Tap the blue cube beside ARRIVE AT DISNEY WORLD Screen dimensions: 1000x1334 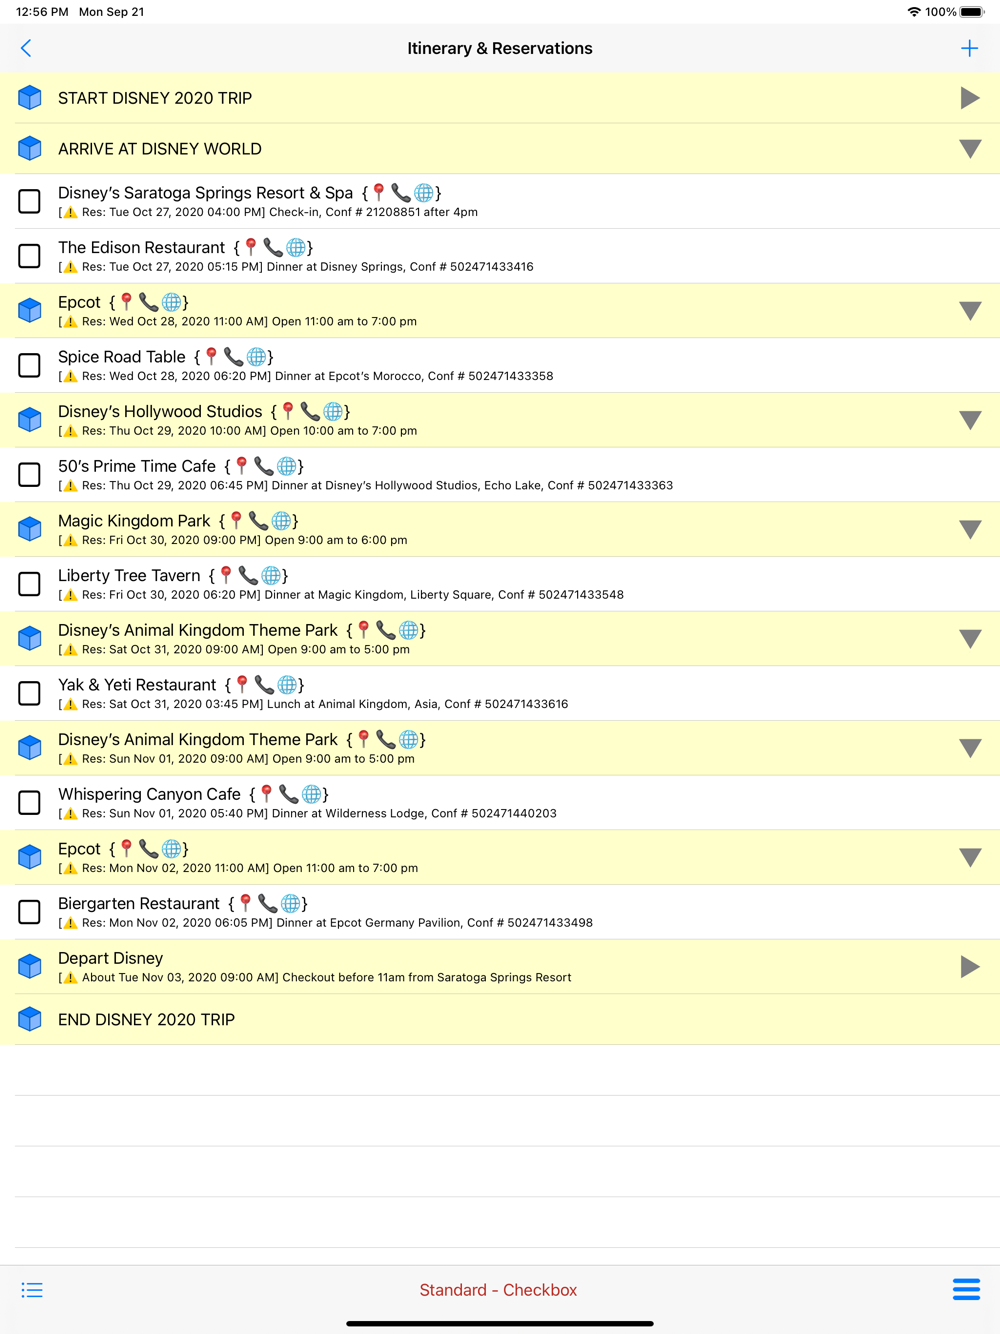click(x=30, y=148)
